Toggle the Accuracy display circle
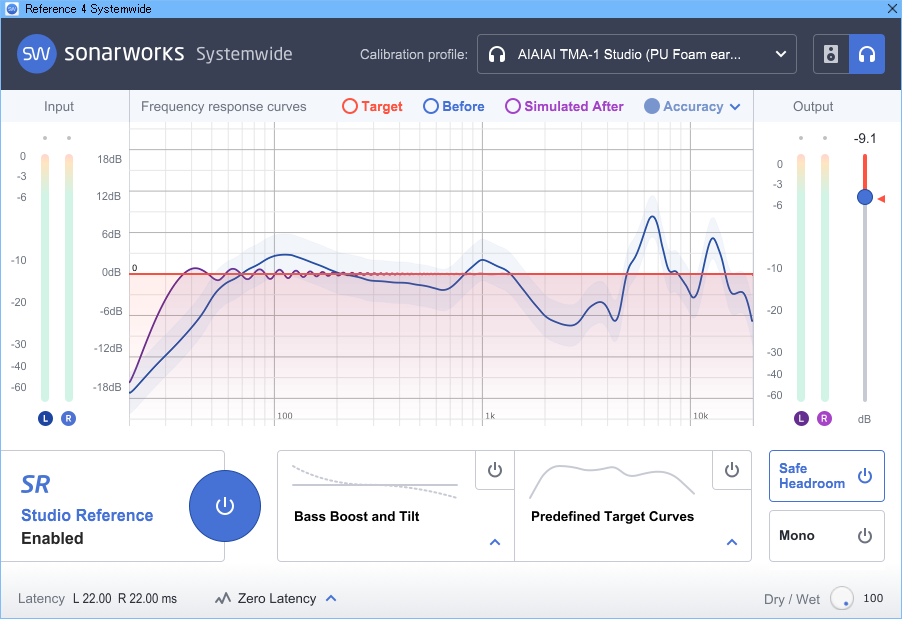The width and height of the screenshot is (902, 619). tap(652, 106)
